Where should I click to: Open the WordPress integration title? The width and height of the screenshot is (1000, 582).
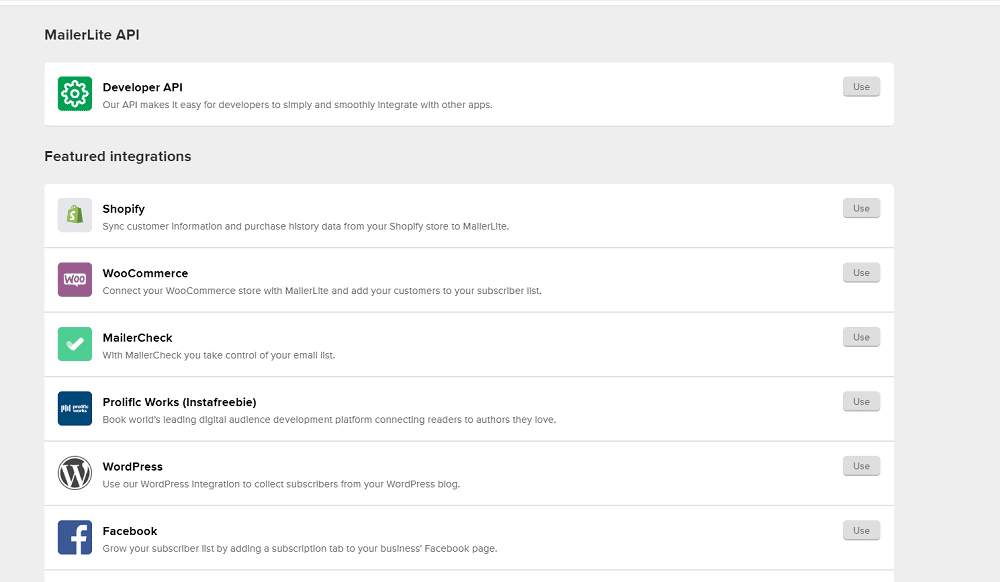(x=133, y=467)
